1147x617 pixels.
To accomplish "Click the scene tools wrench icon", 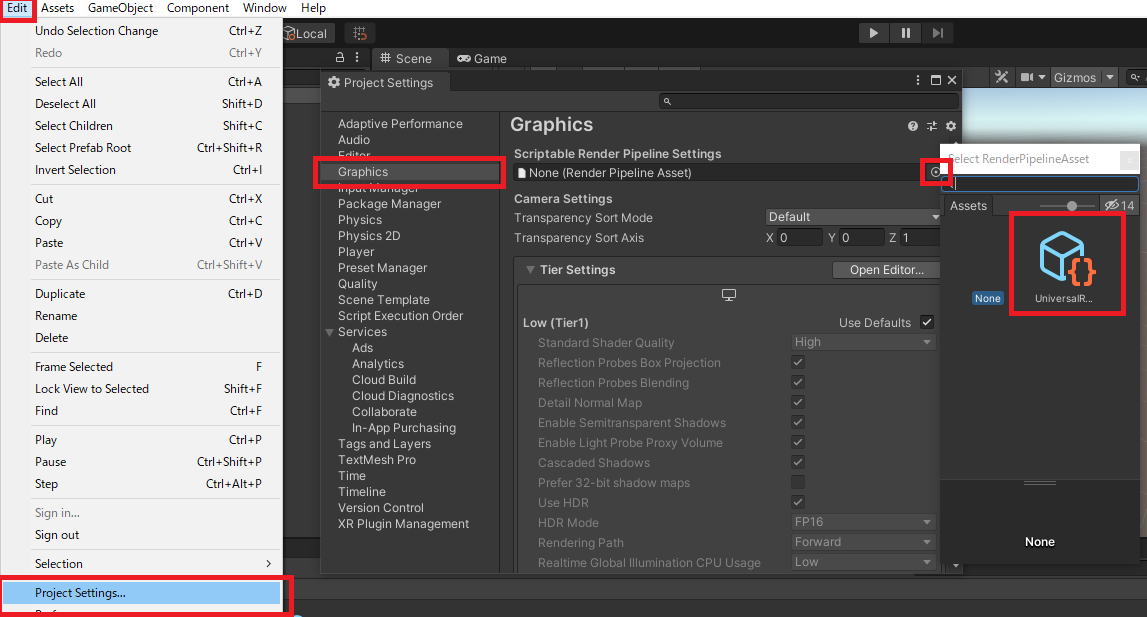I will [1001, 77].
